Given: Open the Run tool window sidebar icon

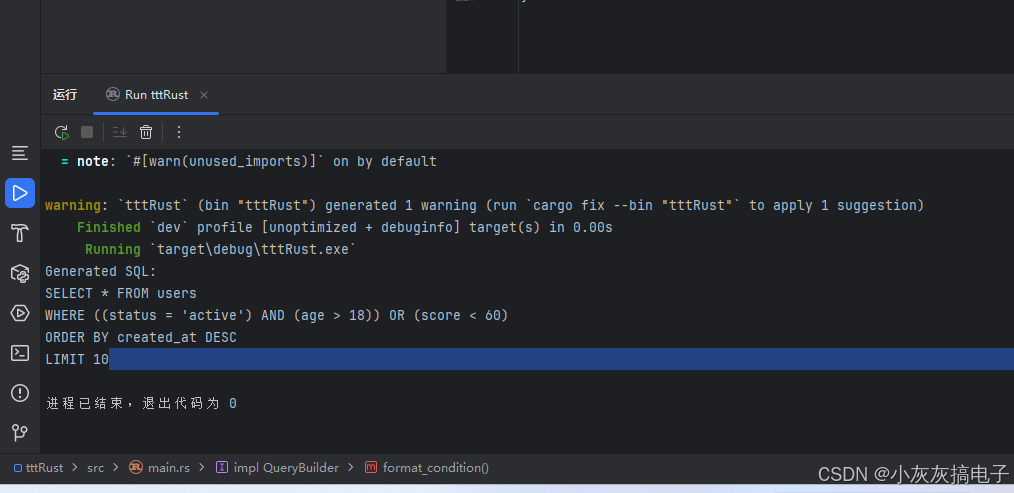Looking at the screenshot, I should pos(20,193).
